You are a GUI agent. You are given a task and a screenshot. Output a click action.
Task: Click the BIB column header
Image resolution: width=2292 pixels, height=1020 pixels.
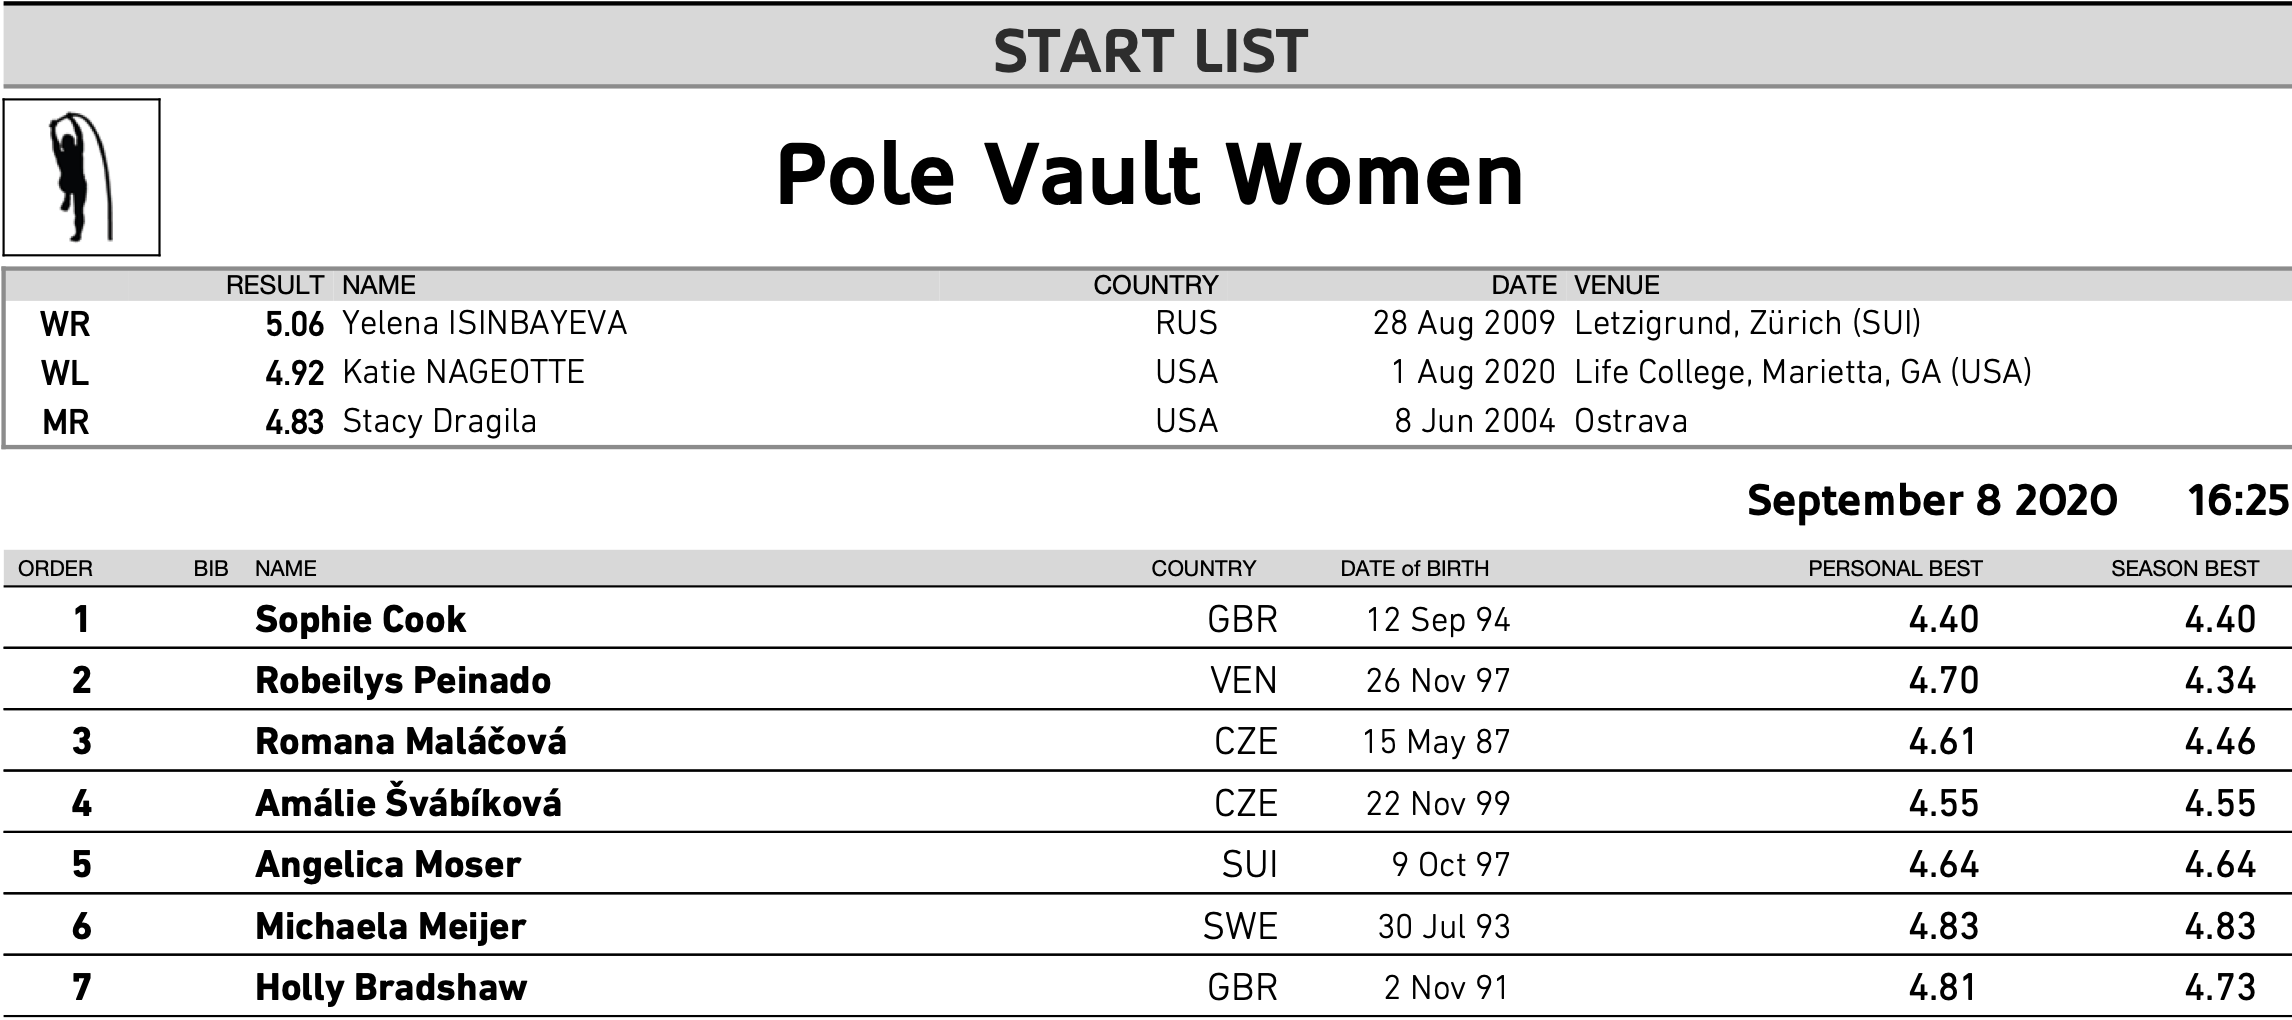click(211, 568)
